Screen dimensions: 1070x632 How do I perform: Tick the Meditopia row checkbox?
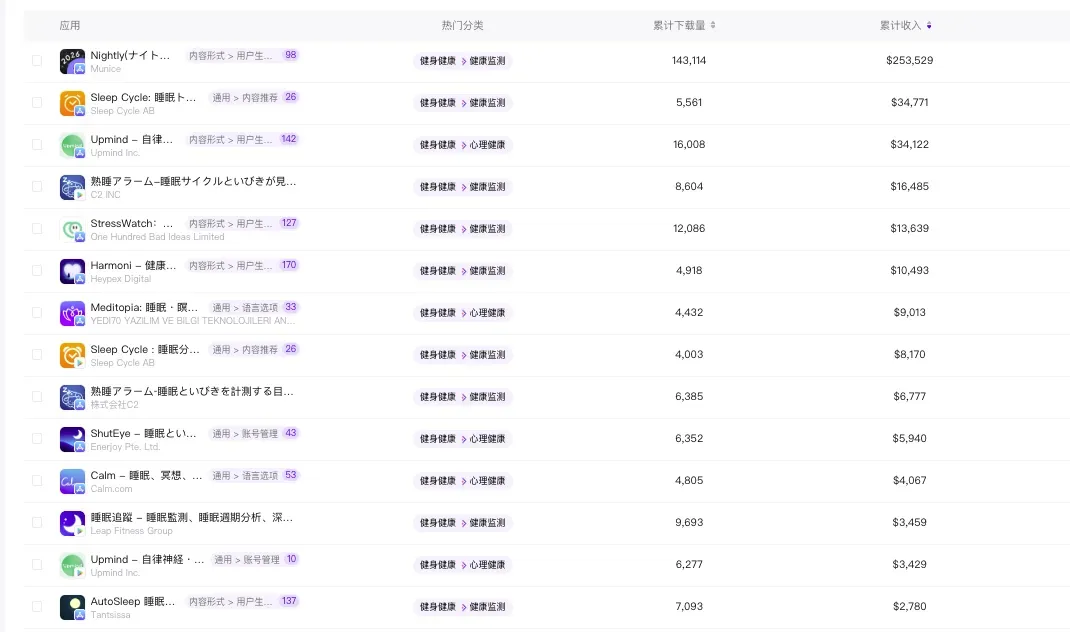pos(37,313)
